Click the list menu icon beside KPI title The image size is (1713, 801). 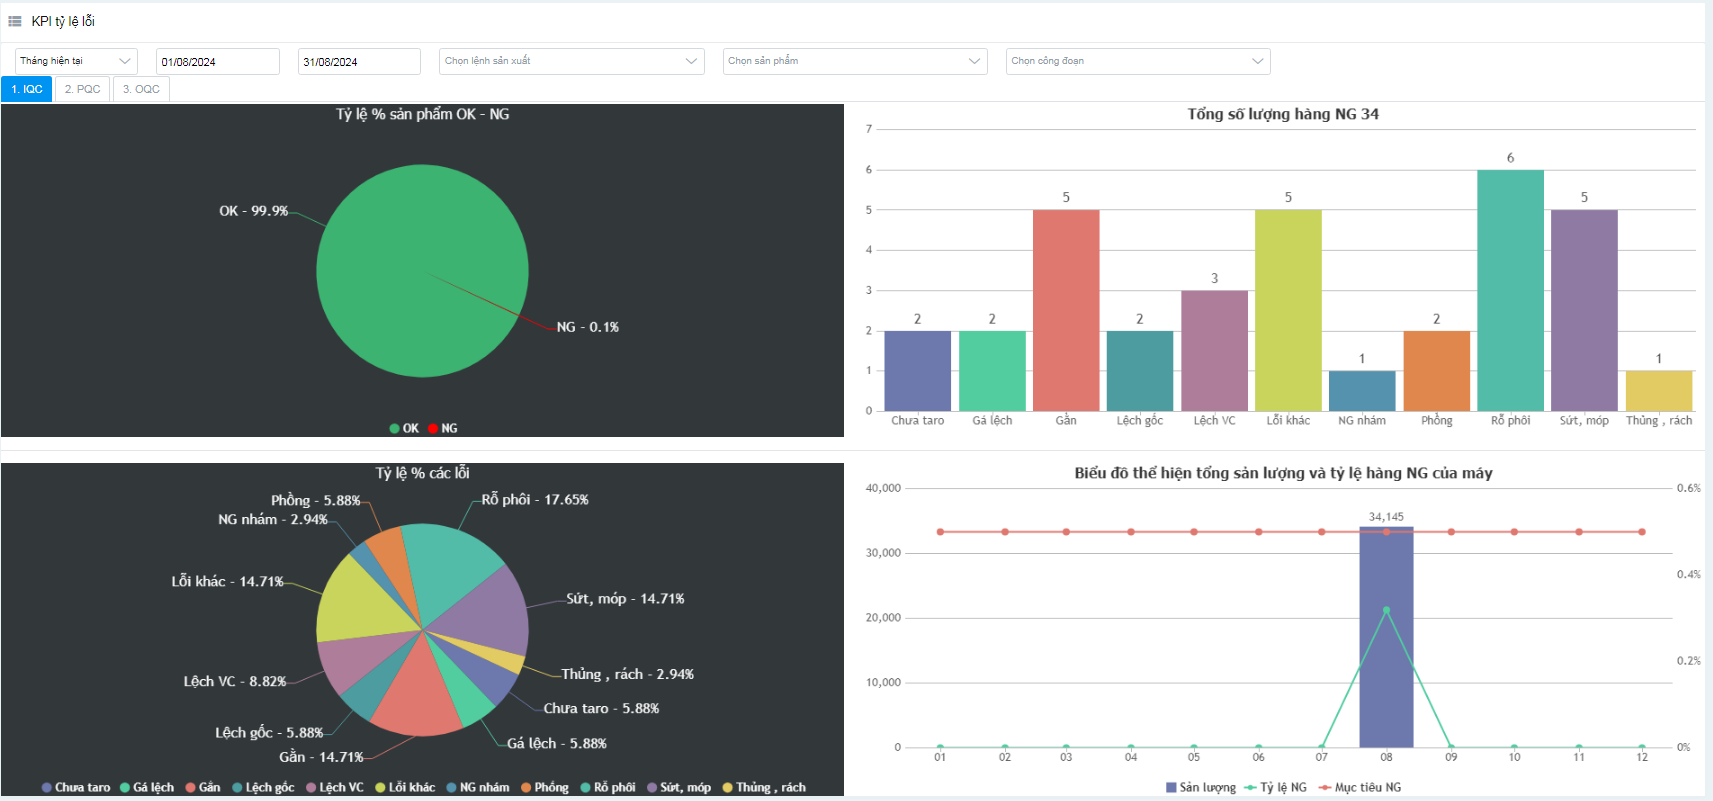pyautogui.click(x=15, y=21)
